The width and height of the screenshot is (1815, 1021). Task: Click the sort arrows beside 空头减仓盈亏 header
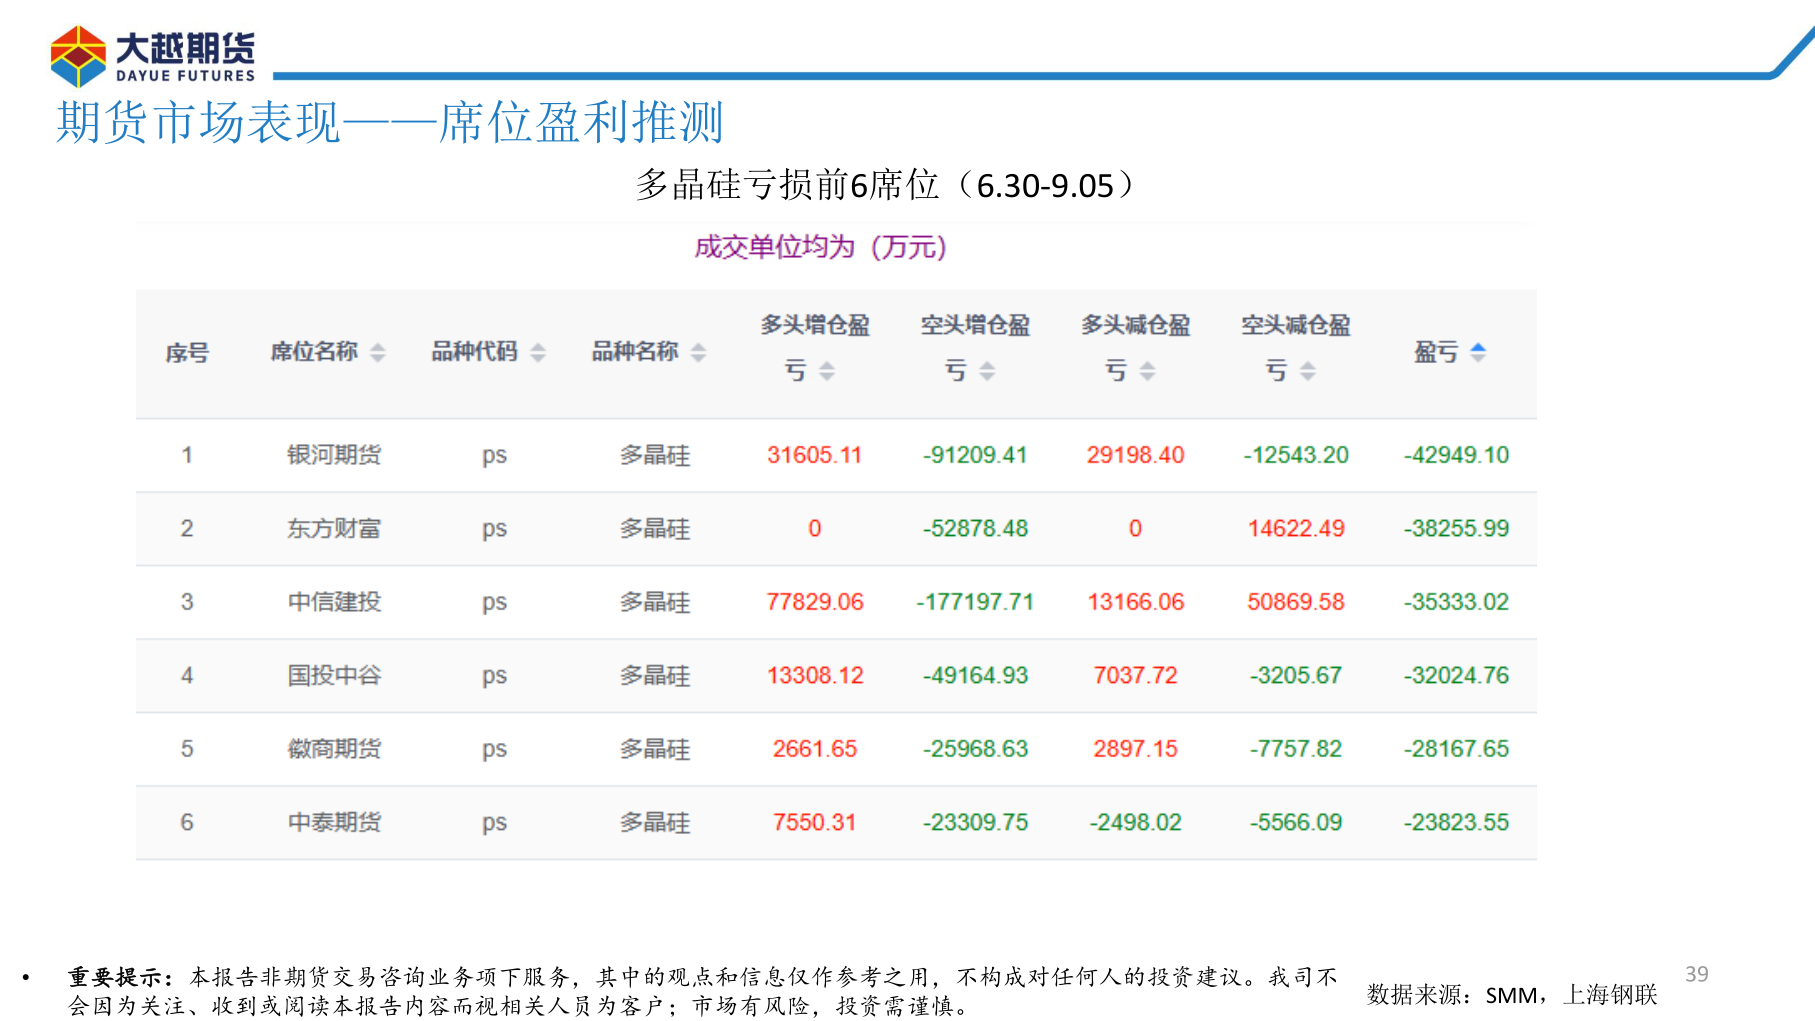point(1308,370)
